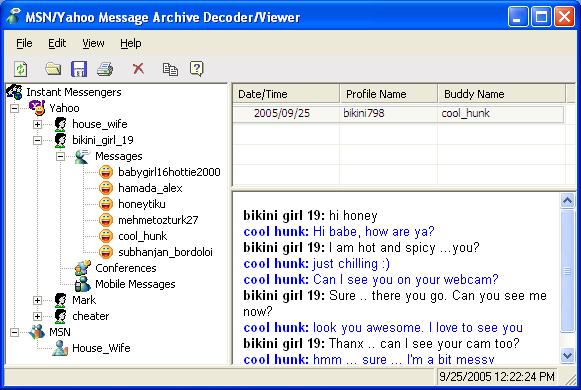Screen dimensions: 581x390
Task: Click the Open folder toolbar icon
Action: [53, 69]
